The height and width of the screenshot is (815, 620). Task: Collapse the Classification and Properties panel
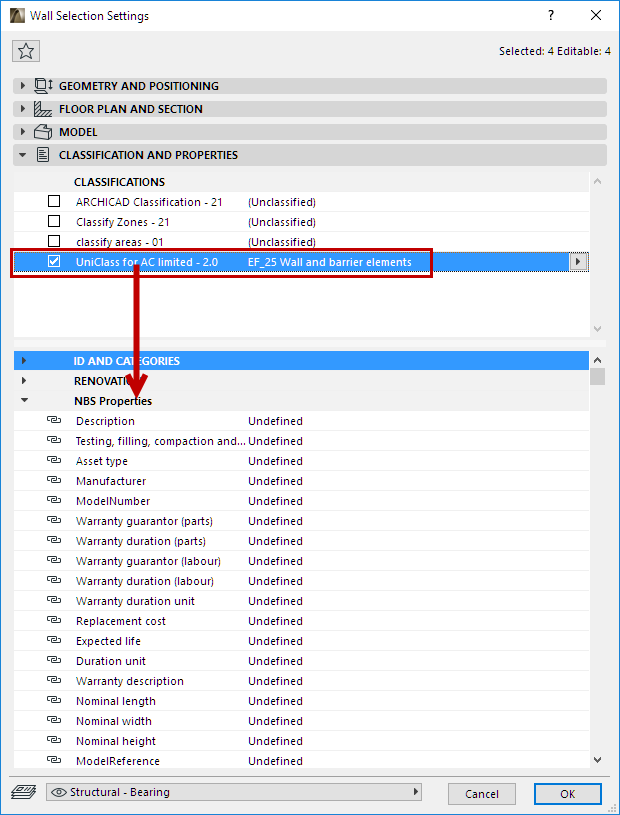[23, 155]
